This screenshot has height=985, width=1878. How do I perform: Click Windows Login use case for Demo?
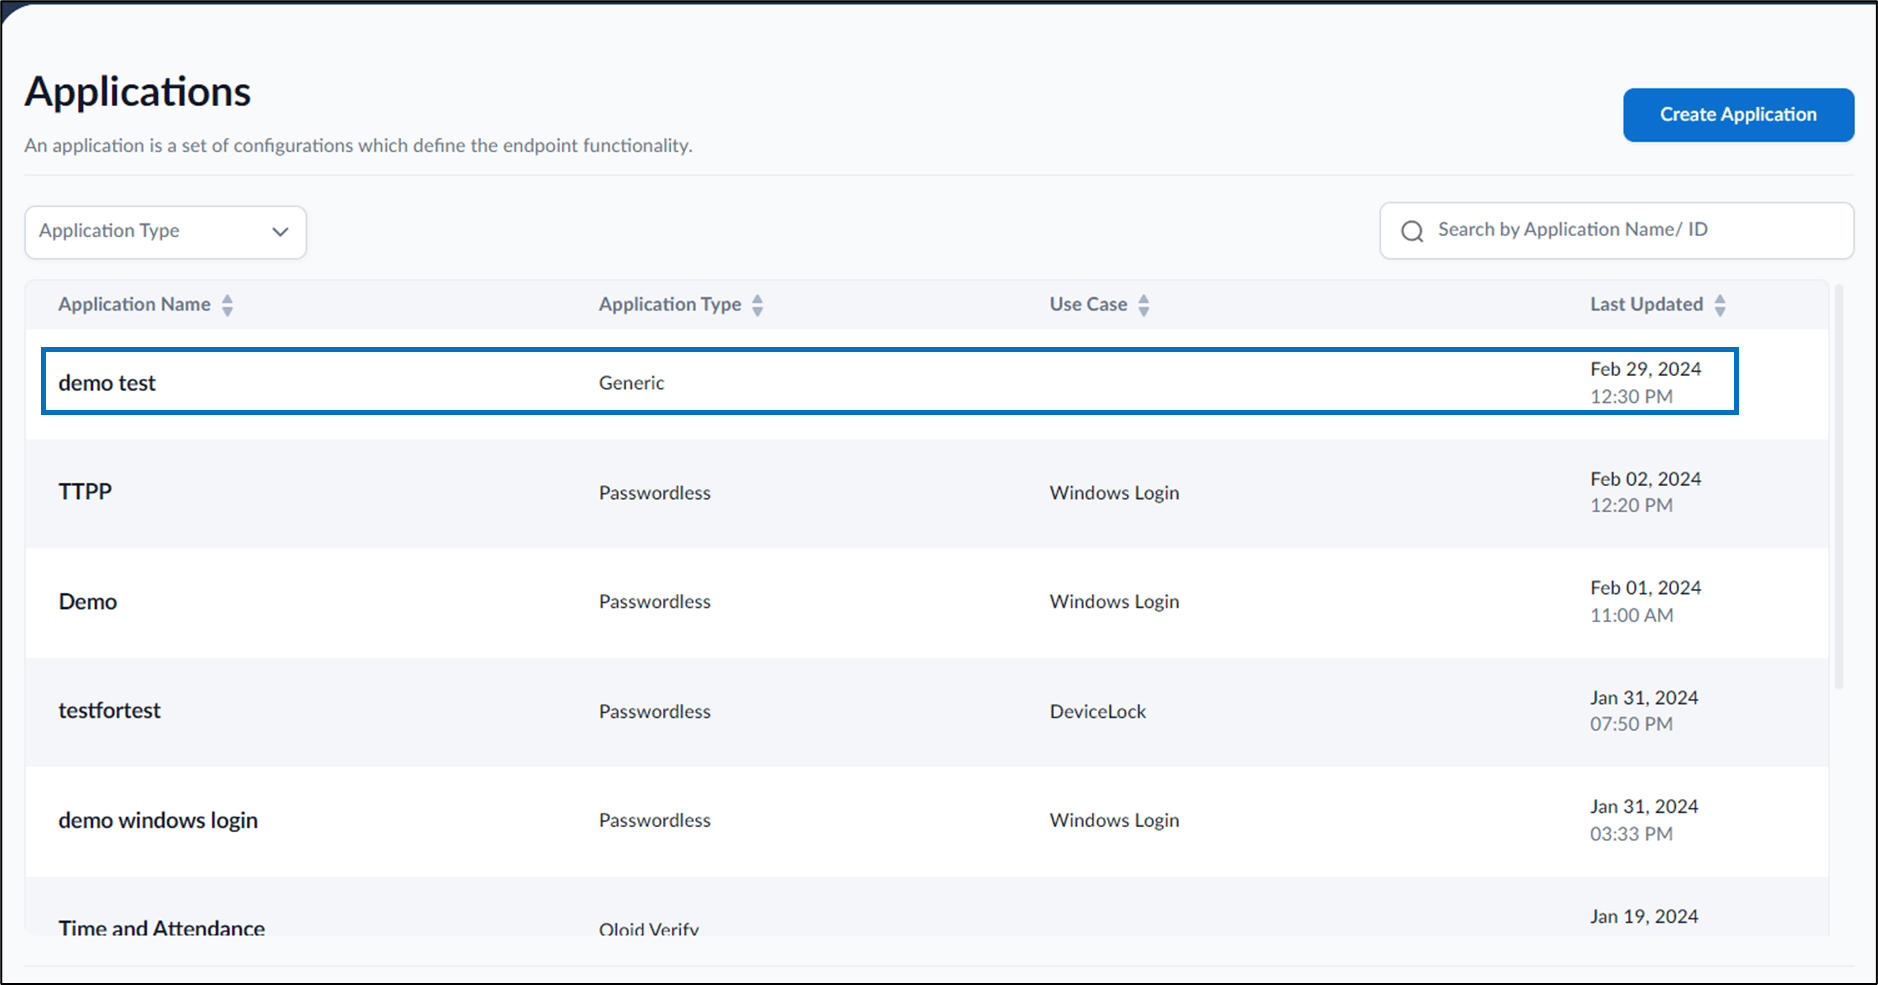pyautogui.click(x=1114, y=602)
